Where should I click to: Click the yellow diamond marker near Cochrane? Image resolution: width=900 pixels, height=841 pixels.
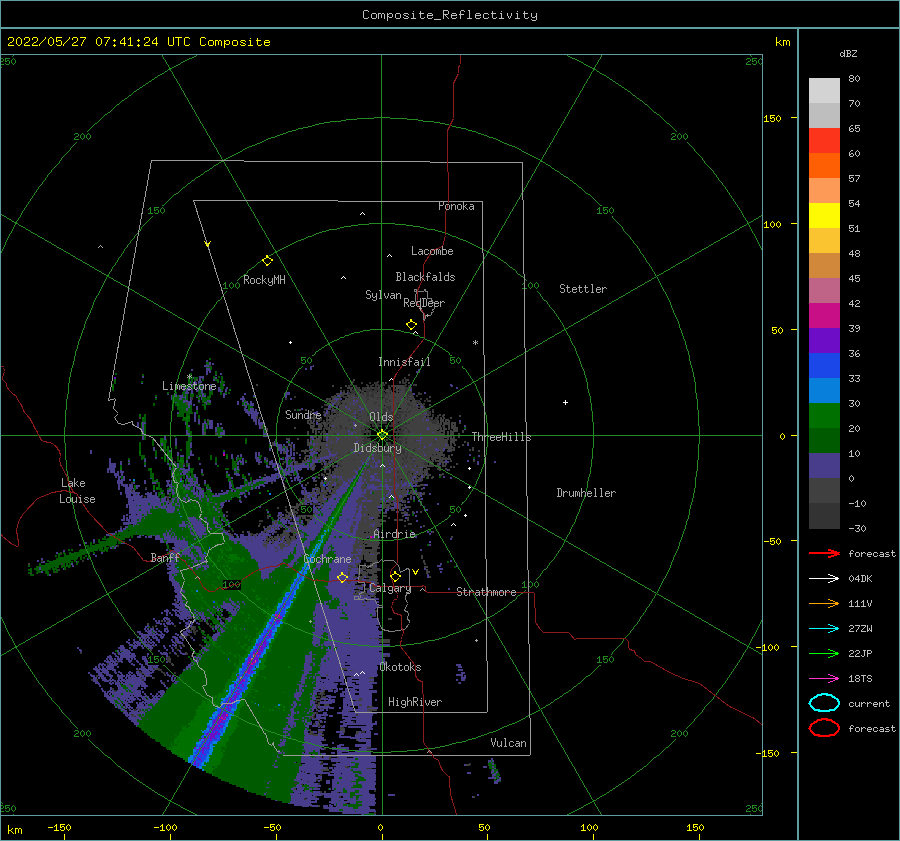tap(342, 577)
